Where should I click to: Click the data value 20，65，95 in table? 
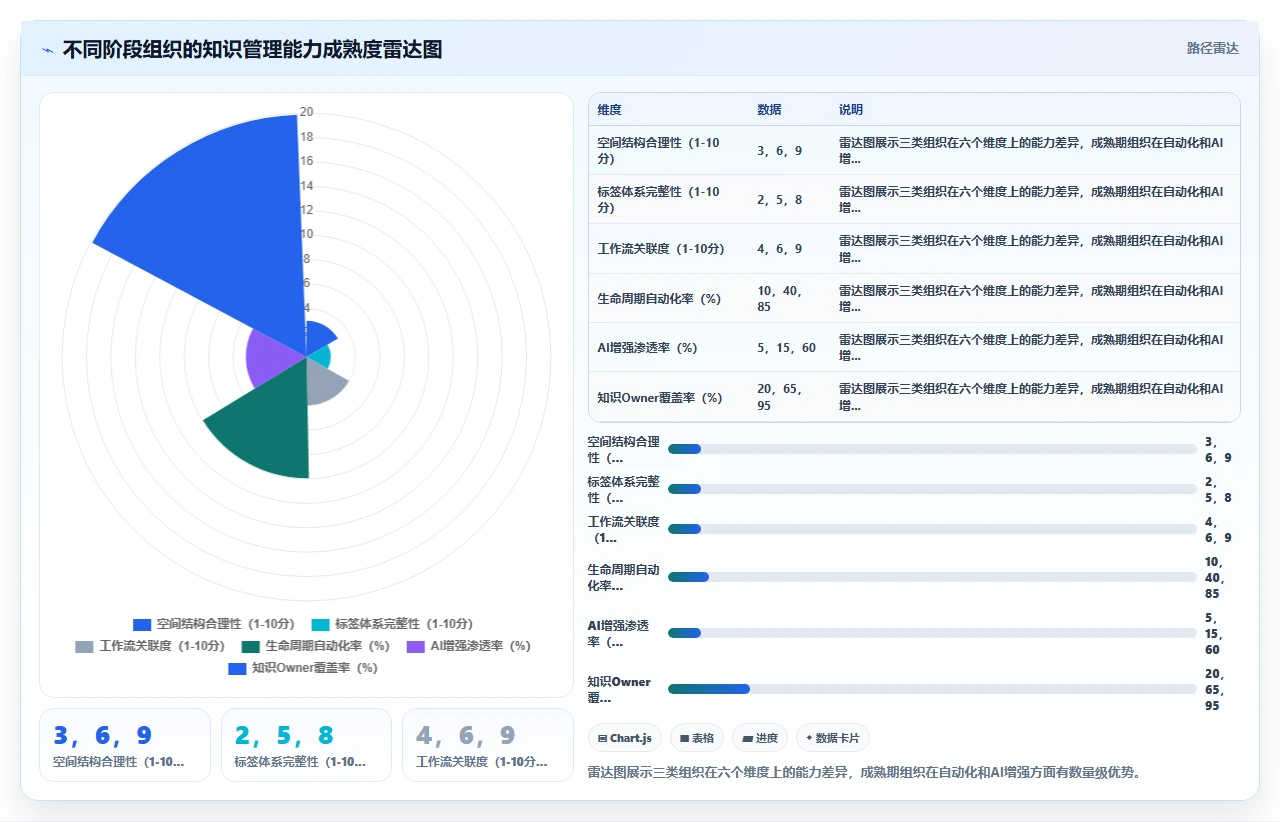(779, 397)
